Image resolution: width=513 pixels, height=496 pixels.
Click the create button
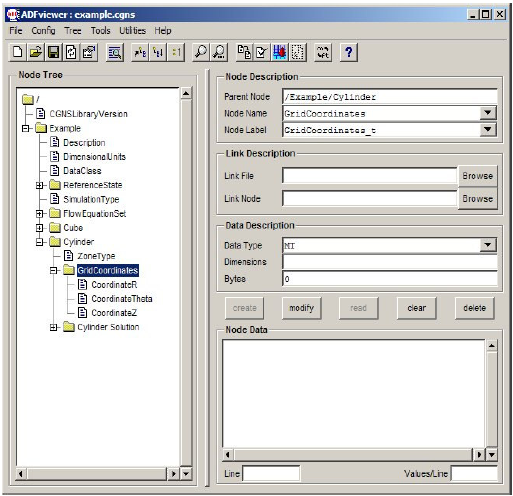click(244, 308)
